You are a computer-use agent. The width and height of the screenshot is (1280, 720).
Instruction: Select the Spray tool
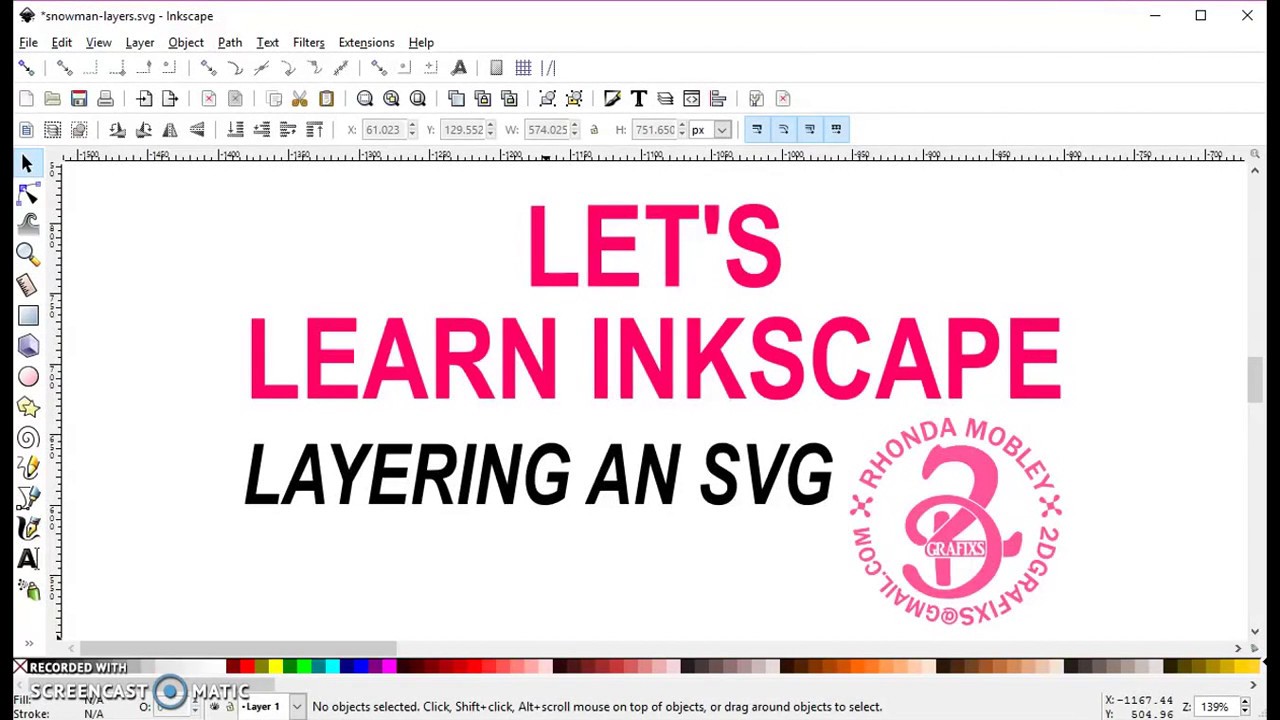27,590
